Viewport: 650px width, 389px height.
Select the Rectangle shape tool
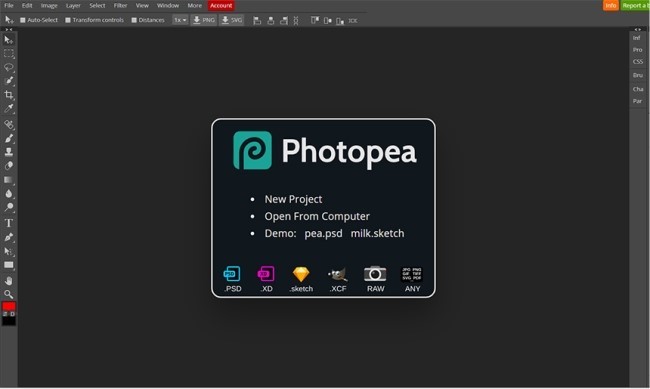click(x=8, y=265)
